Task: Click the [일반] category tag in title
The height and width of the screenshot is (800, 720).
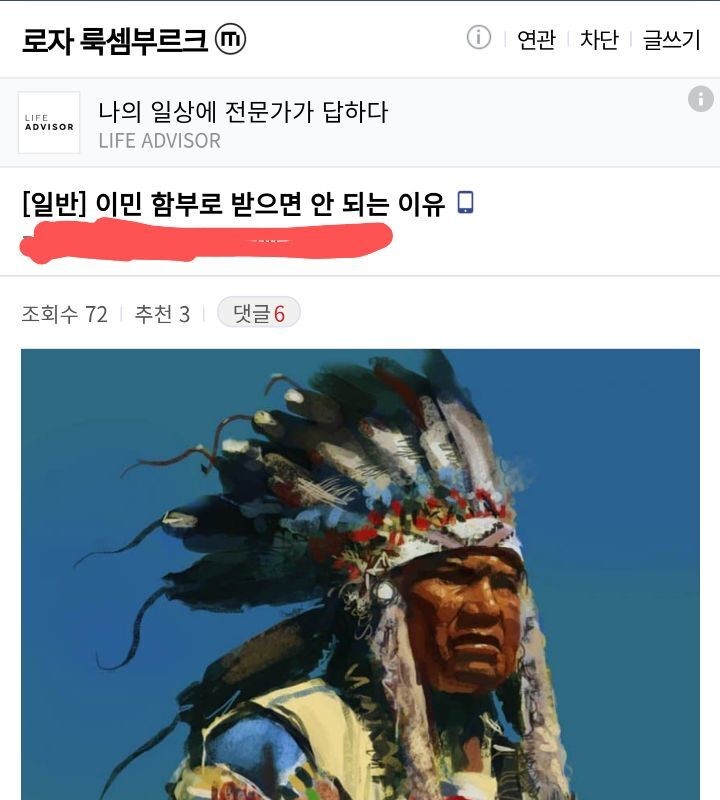Action: point(54,204)
